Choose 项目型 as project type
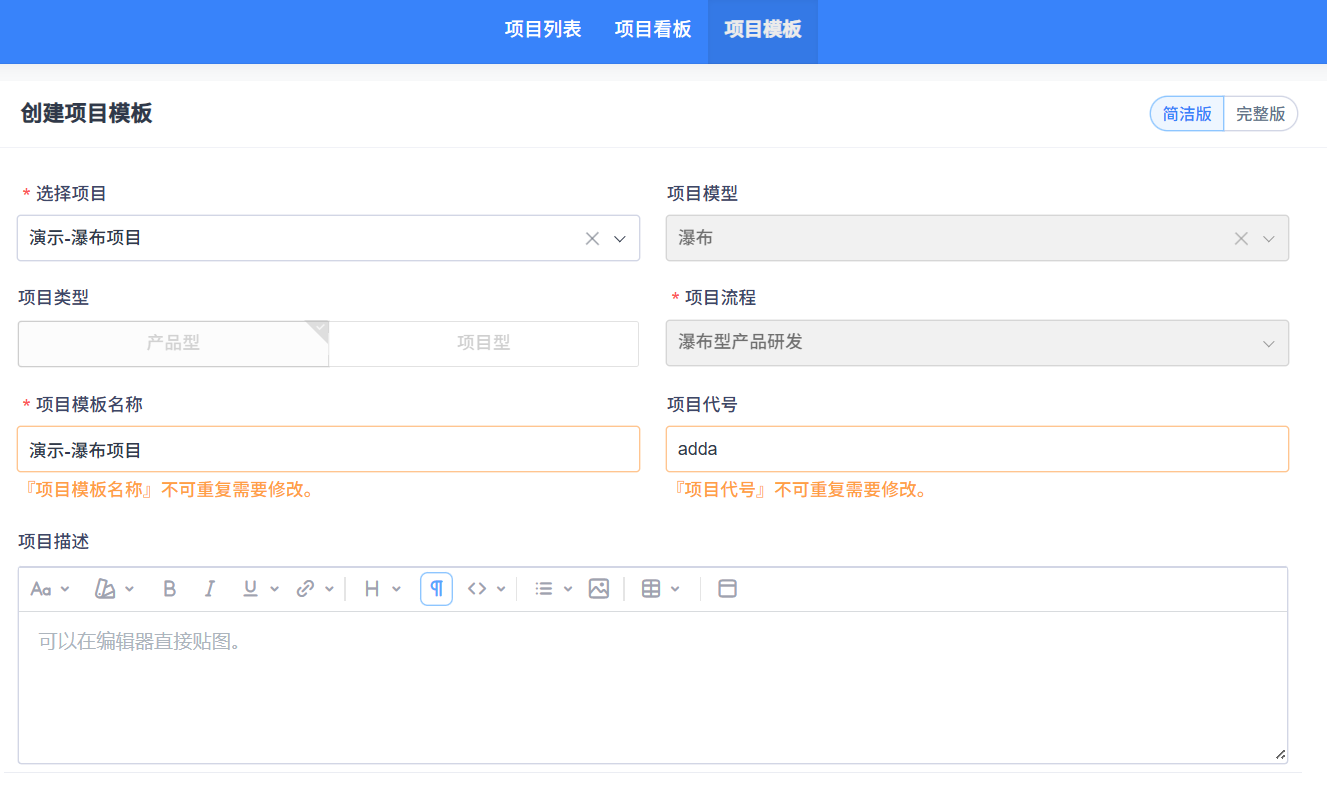 (x=484, y=343)
